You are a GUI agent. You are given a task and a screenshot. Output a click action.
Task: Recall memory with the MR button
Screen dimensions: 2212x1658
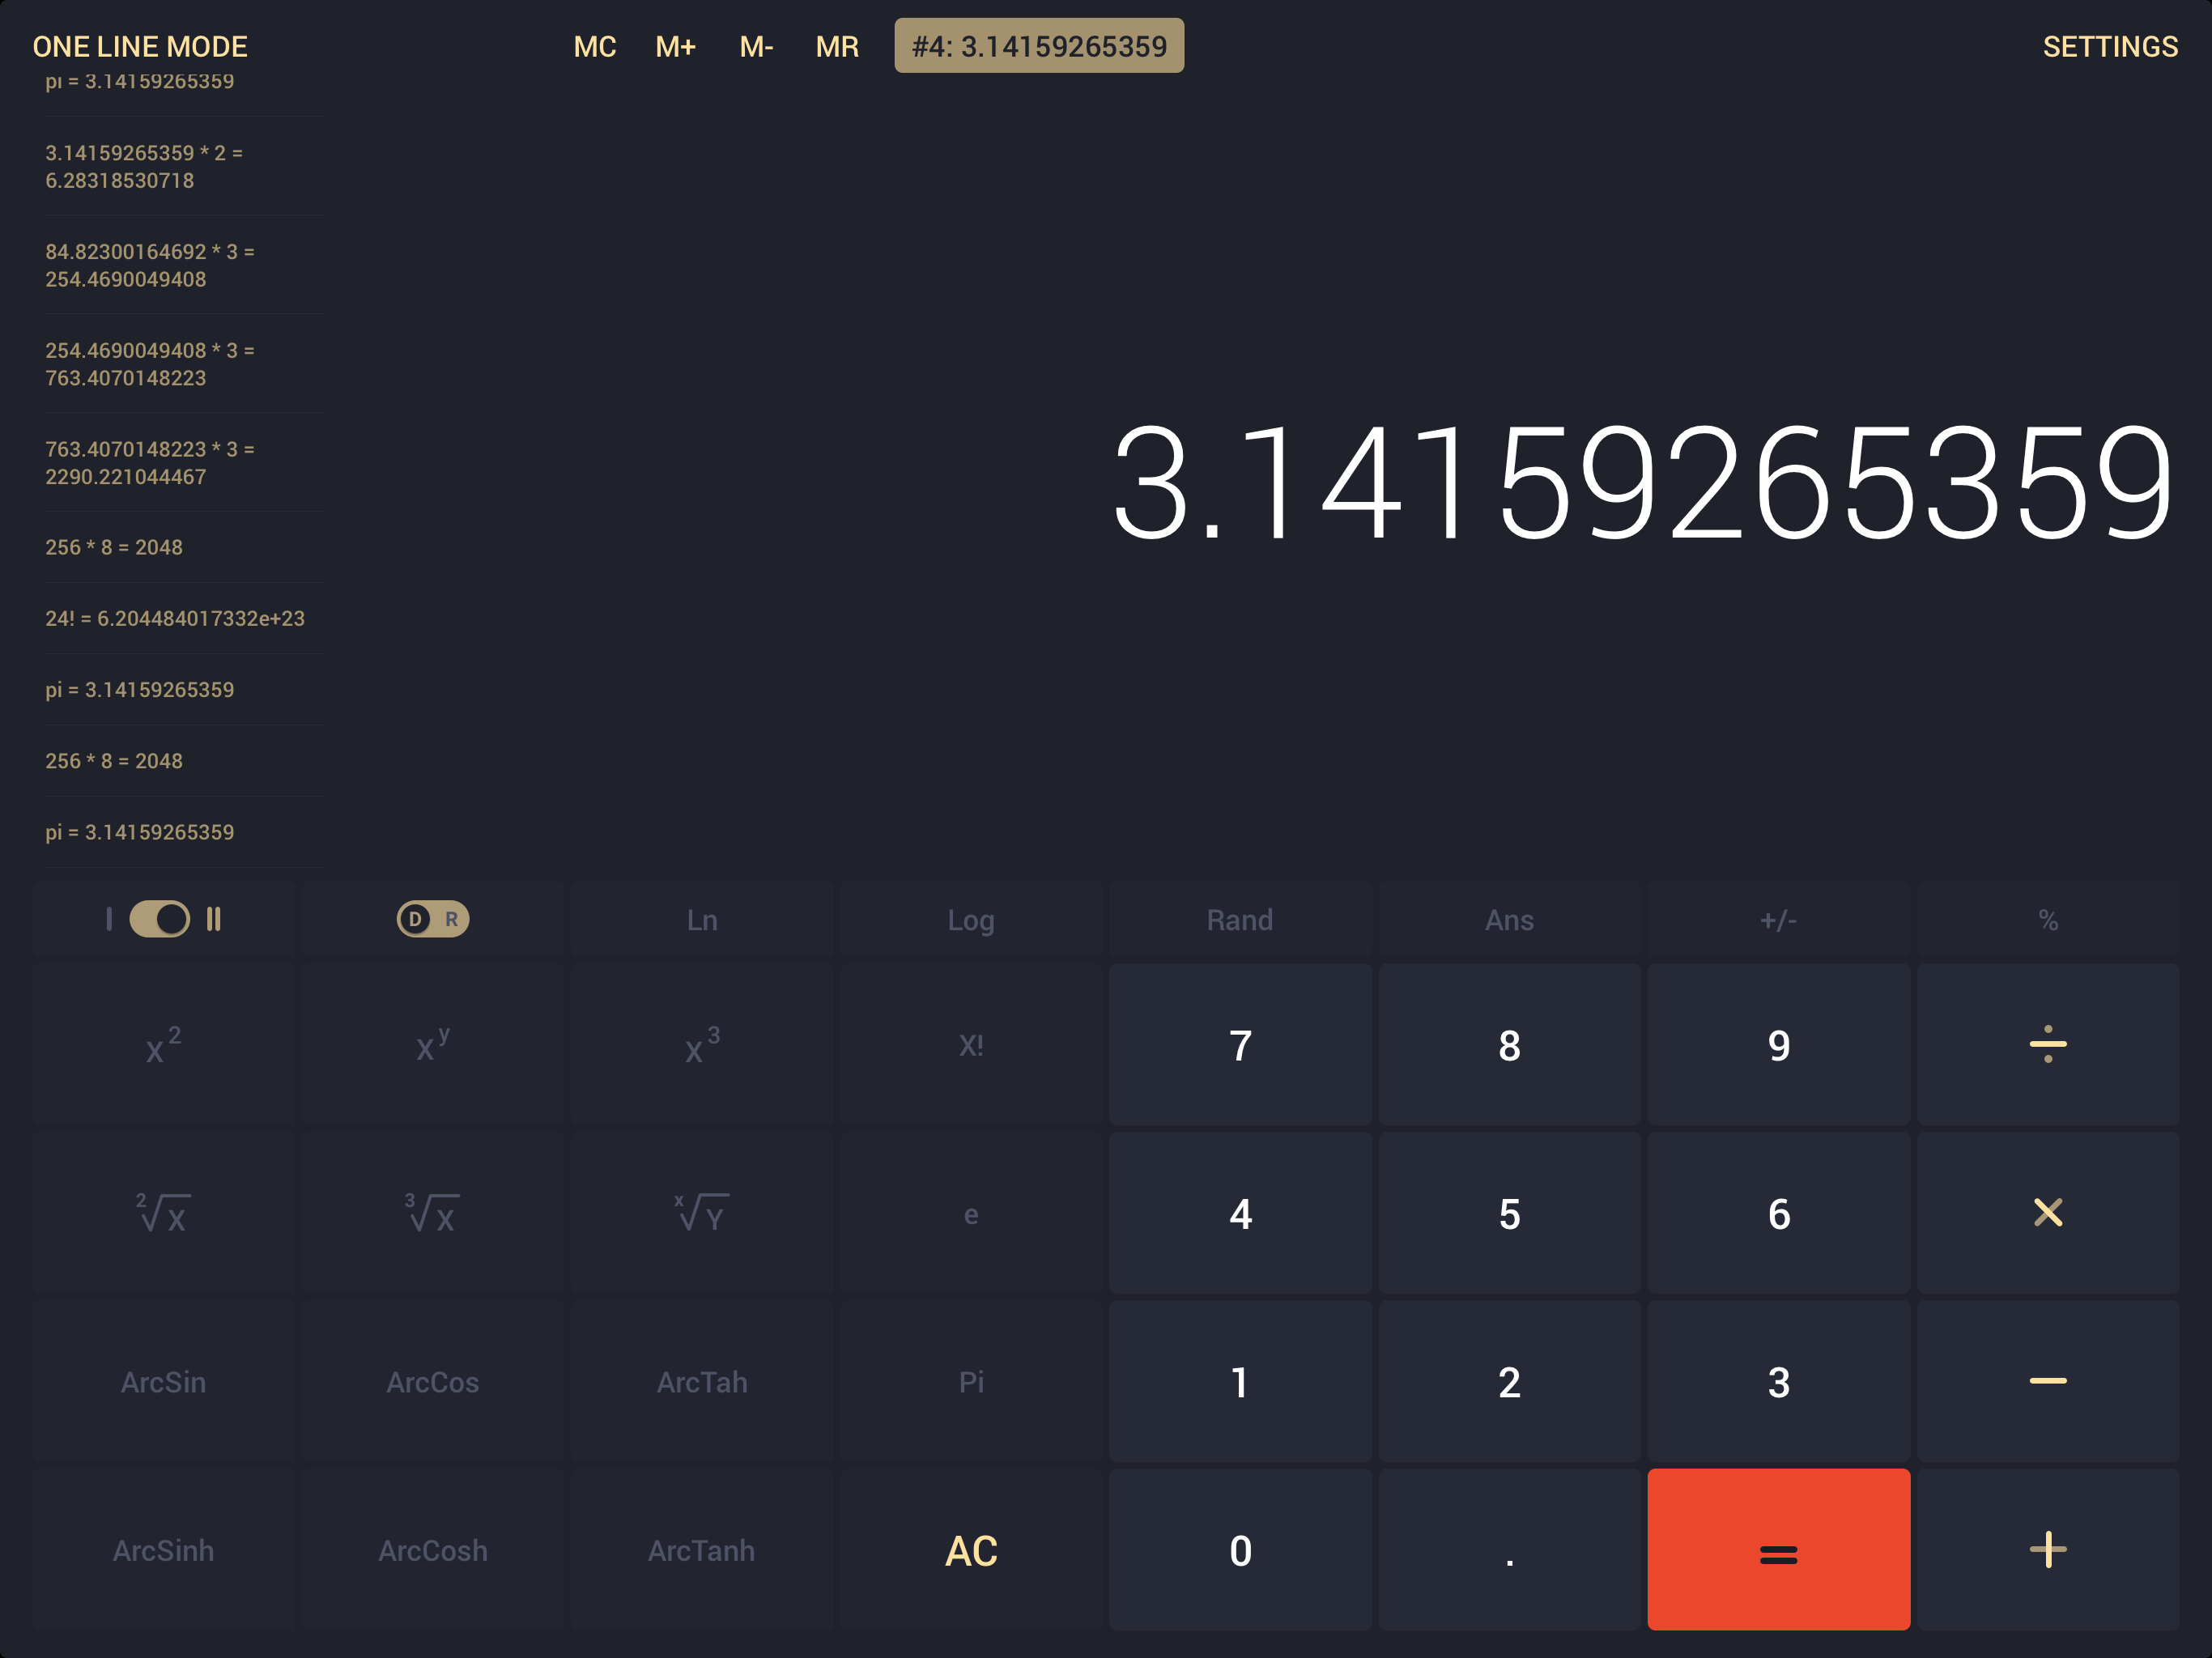(x=838, y=46)
